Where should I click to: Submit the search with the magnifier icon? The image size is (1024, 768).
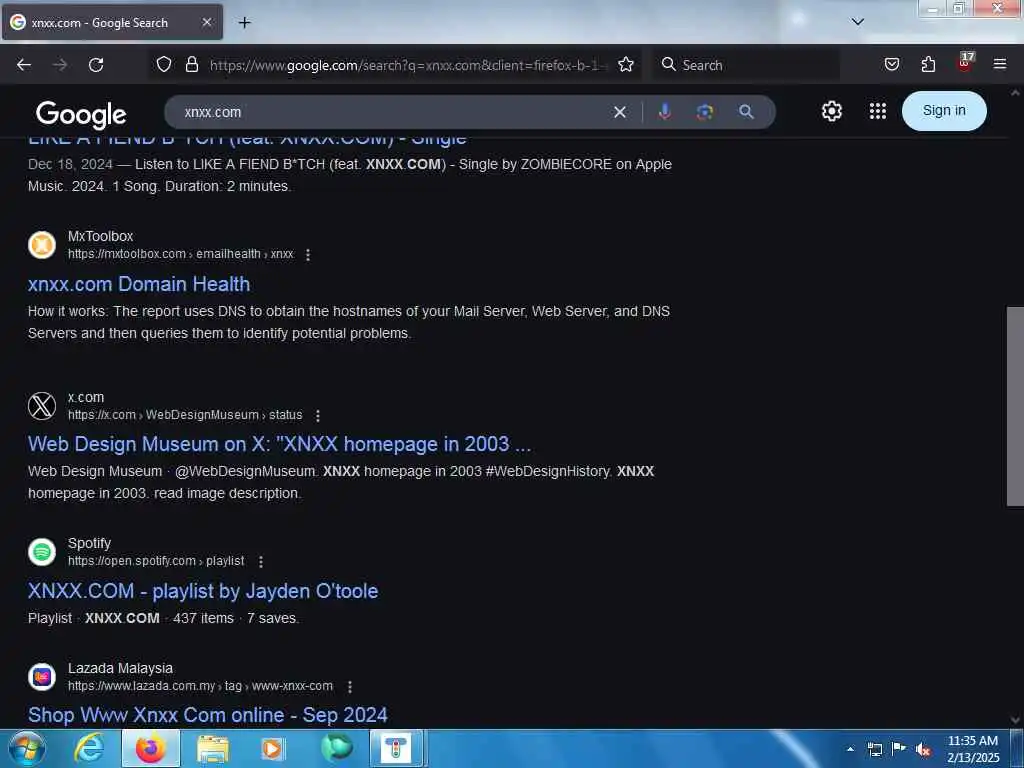pyautogui.click(x=746, y=112)
